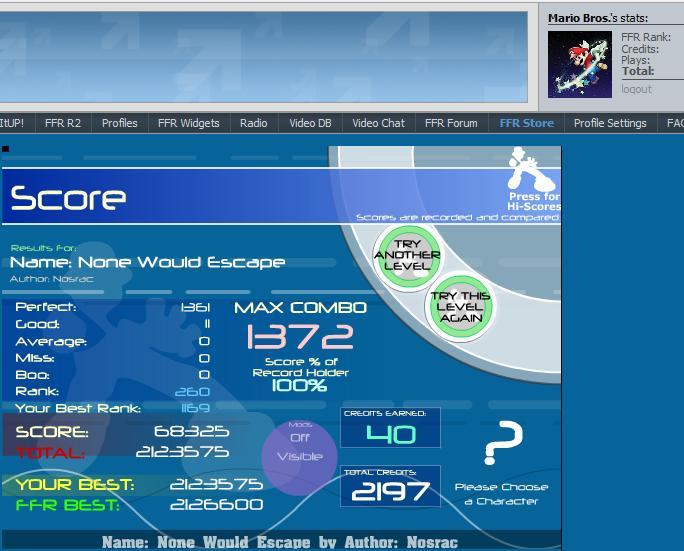Click the logout link

[636, 89]
